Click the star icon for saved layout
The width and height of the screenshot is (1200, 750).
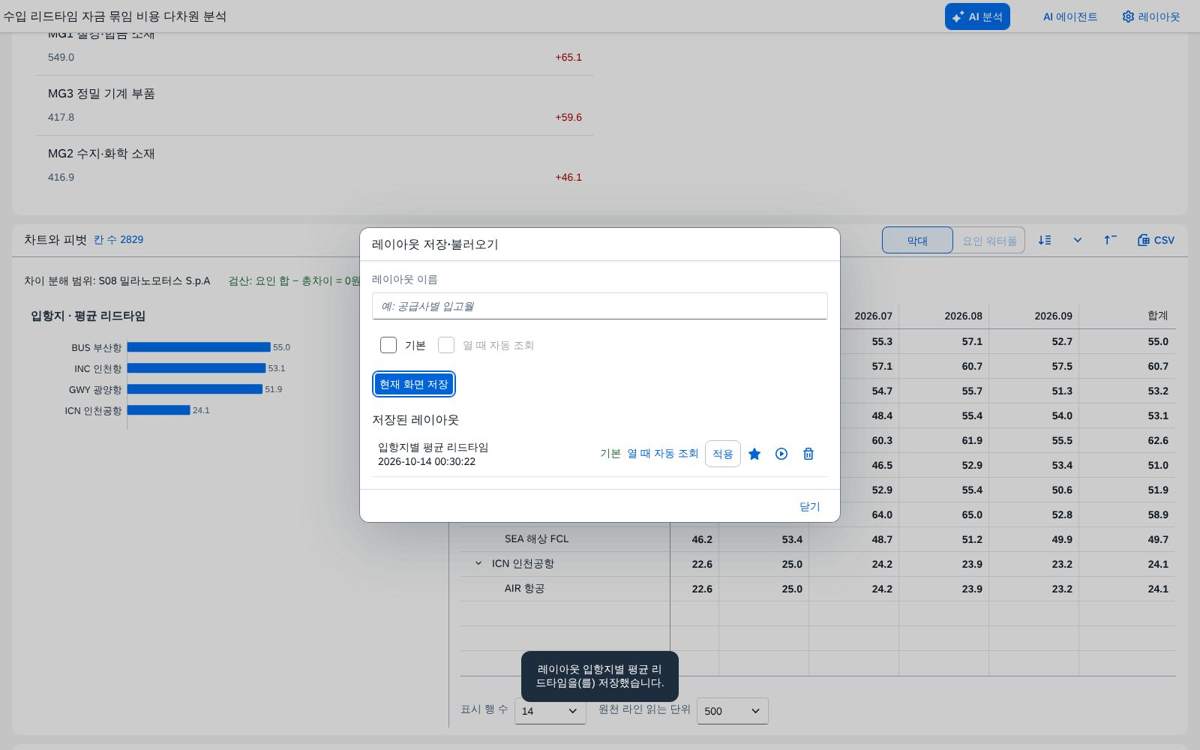pos(754,454)
